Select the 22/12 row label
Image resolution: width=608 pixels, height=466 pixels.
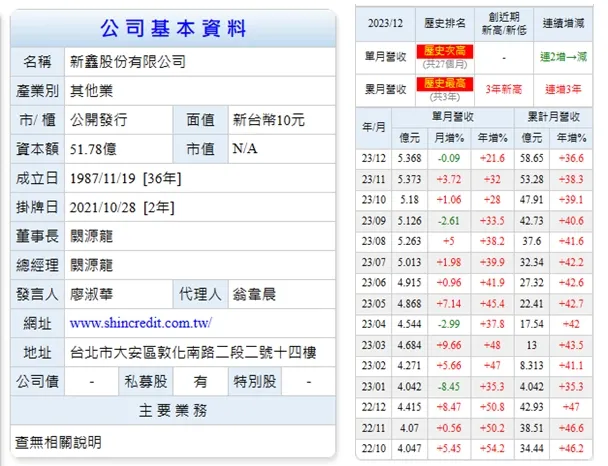[374, 407]
